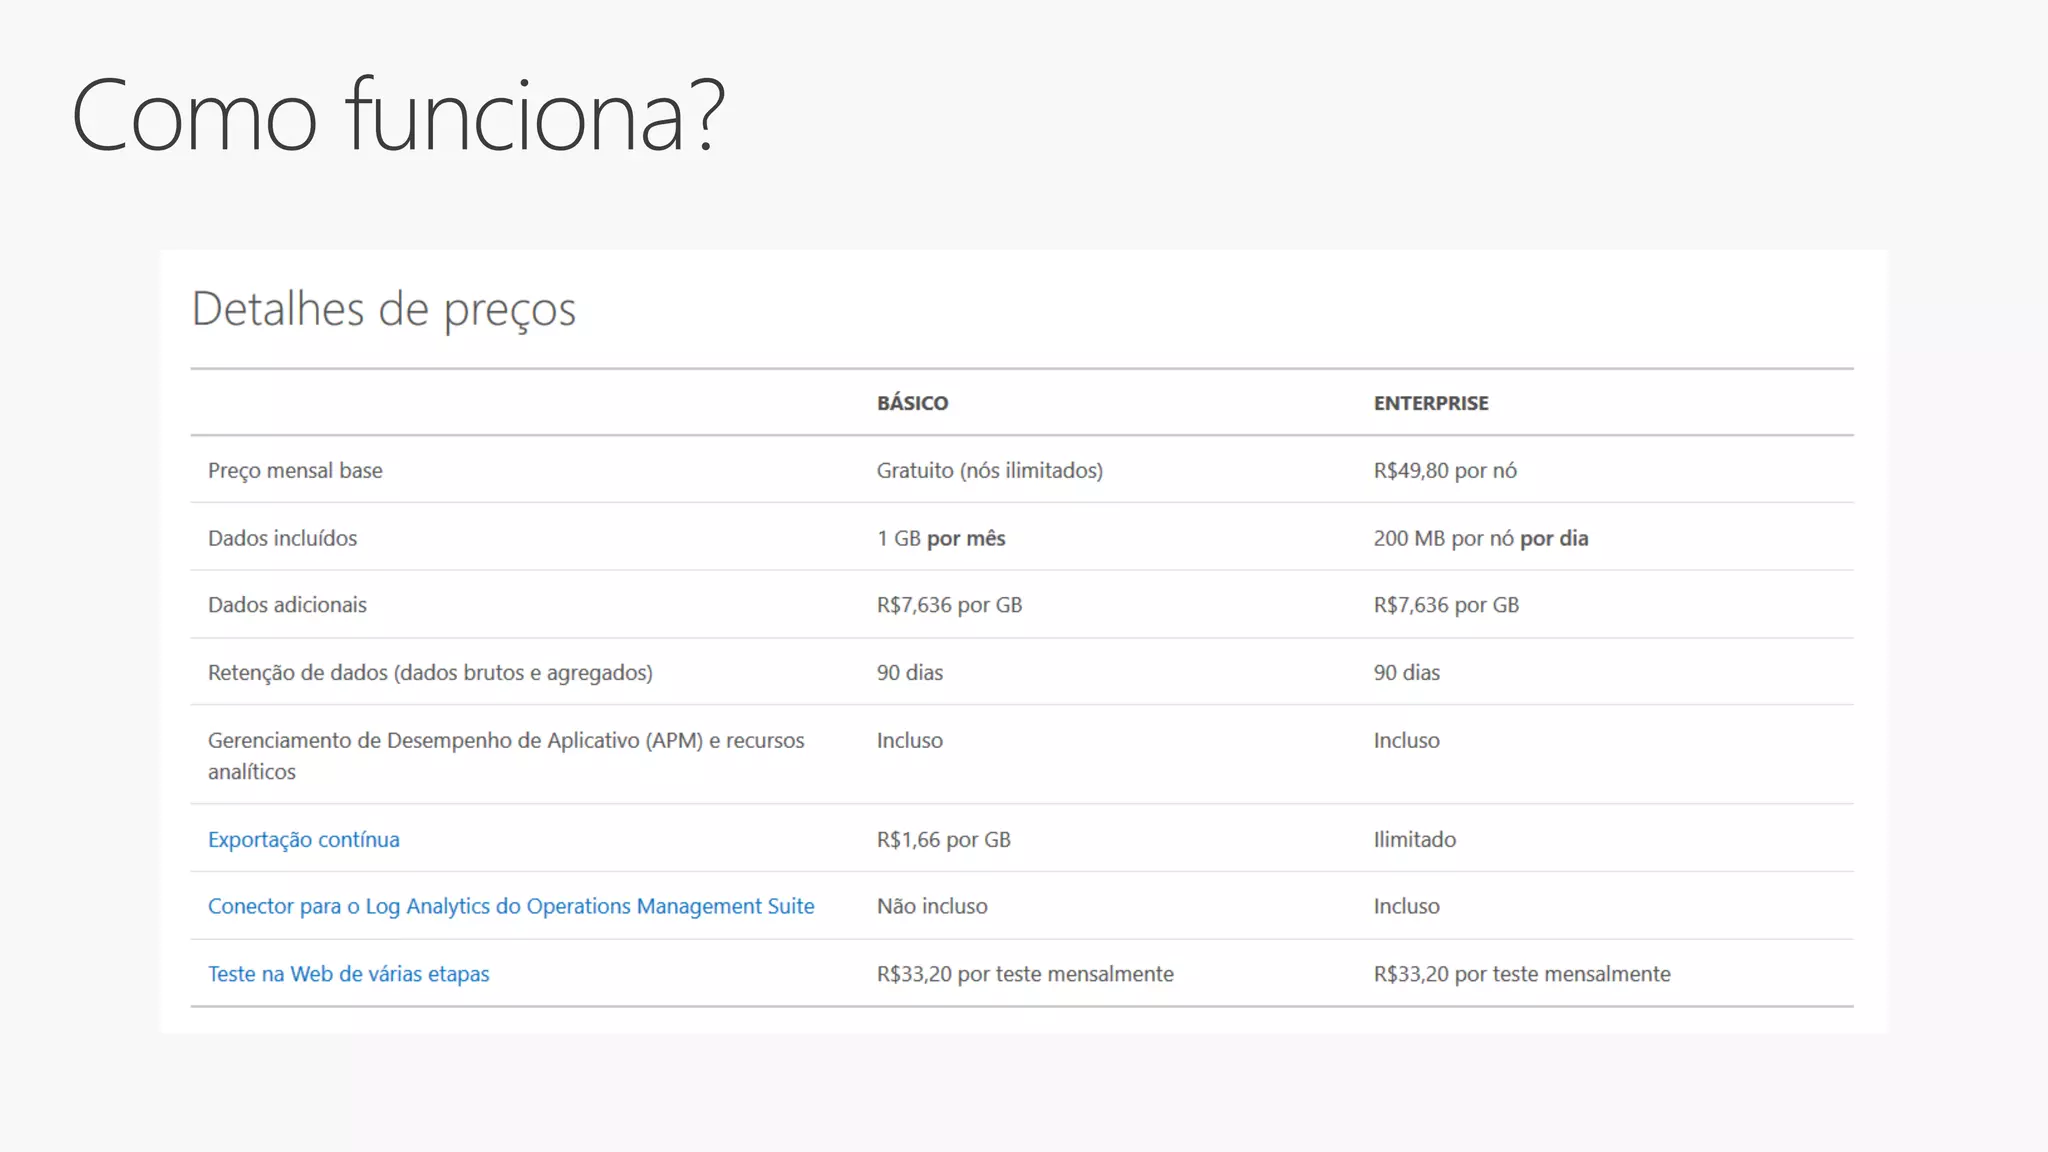Click Incluso in the Conector row
The width and height of the screenshot is (2048, 1152).
(1406, 906)
